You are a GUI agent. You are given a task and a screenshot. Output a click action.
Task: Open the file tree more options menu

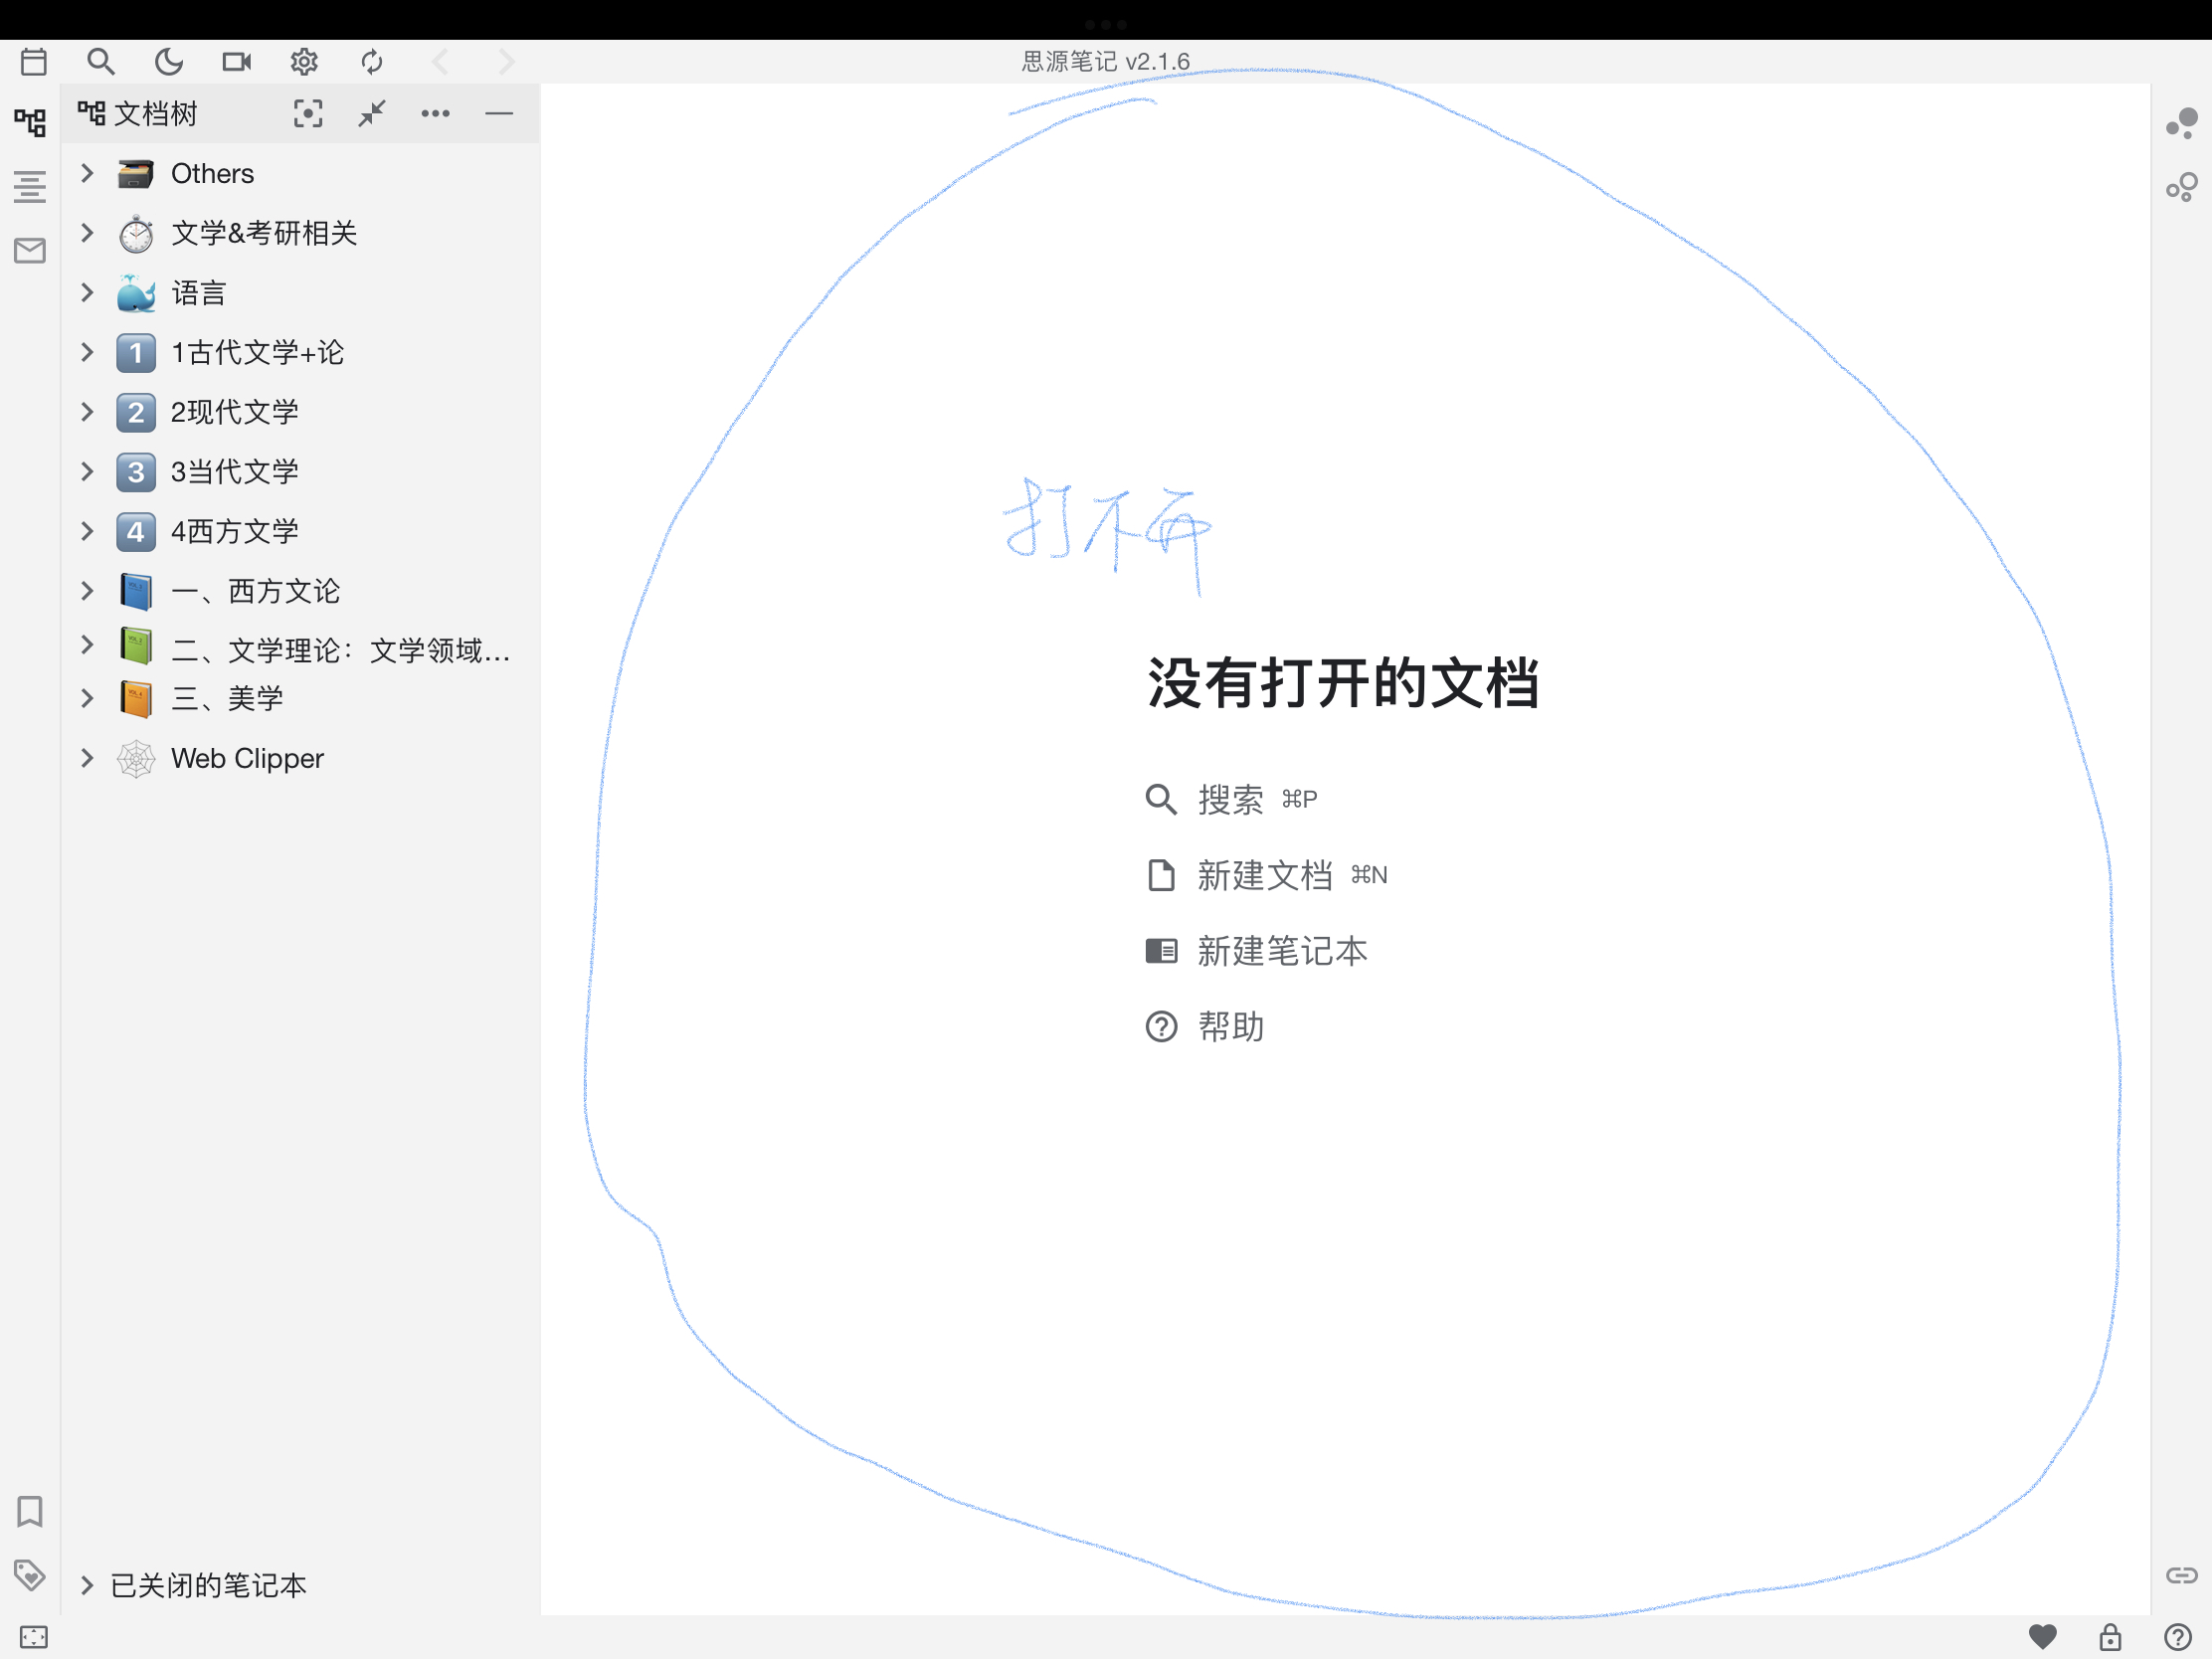(435, 114)
